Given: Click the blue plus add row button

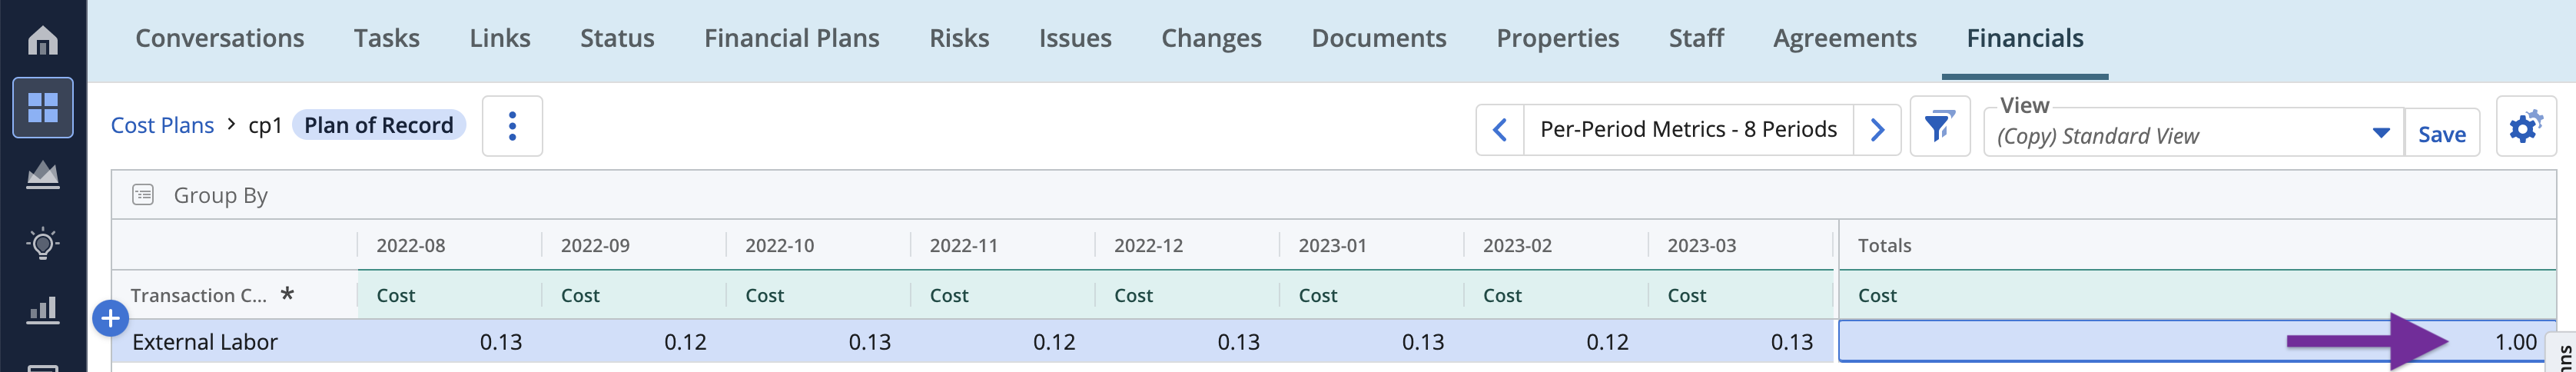Looking at the screenshot, I should (x=110, y=319).
